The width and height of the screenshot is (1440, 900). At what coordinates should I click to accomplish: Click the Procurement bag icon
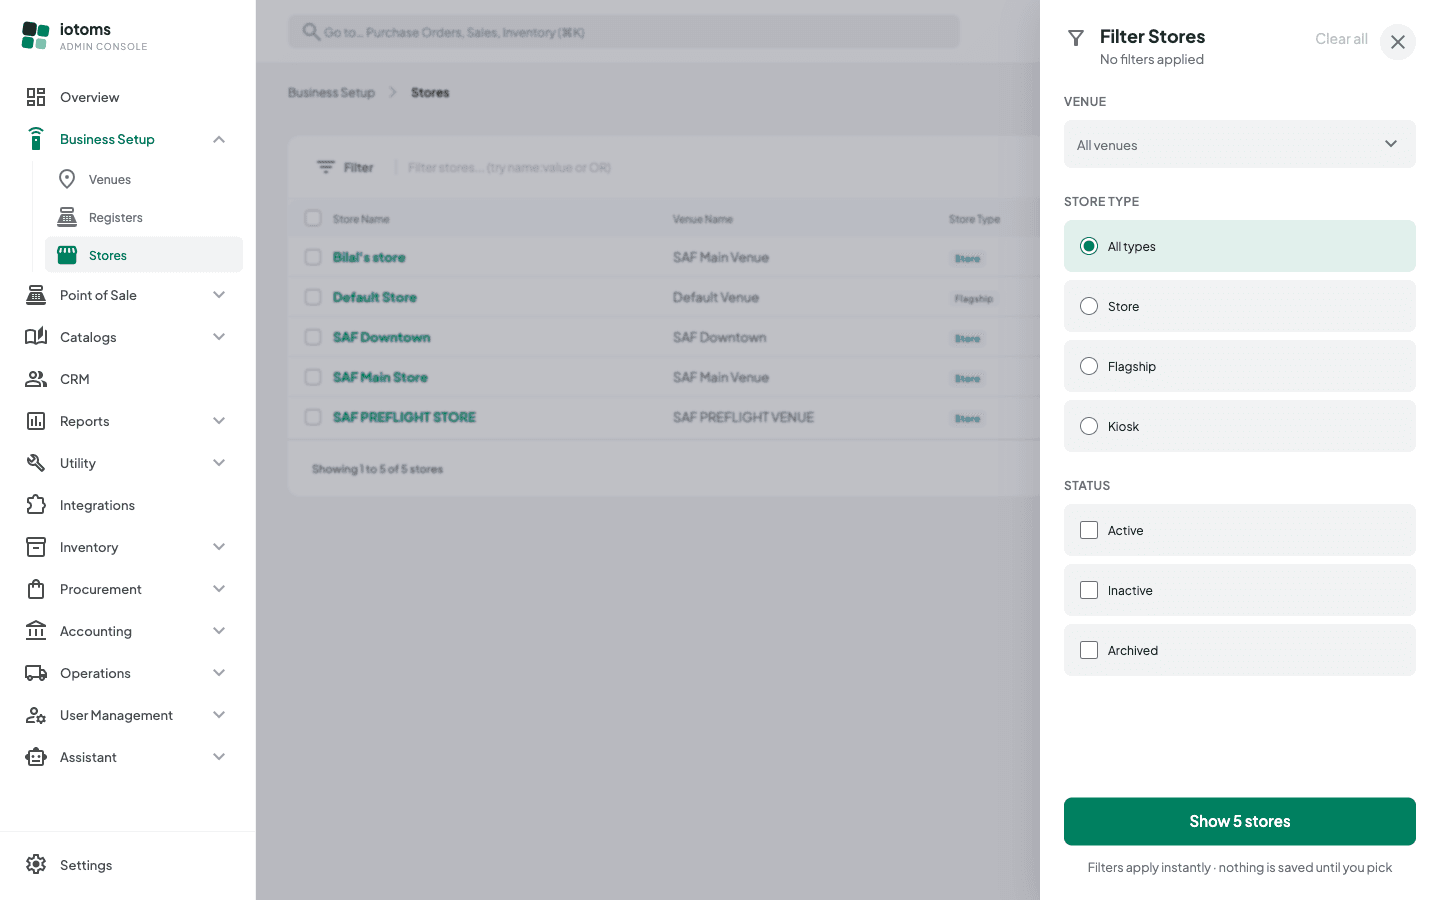pos(36,589)
